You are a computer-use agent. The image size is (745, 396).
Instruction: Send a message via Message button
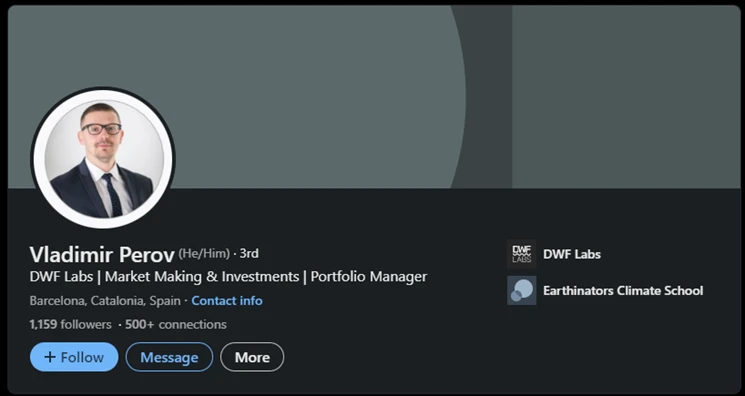169,357
